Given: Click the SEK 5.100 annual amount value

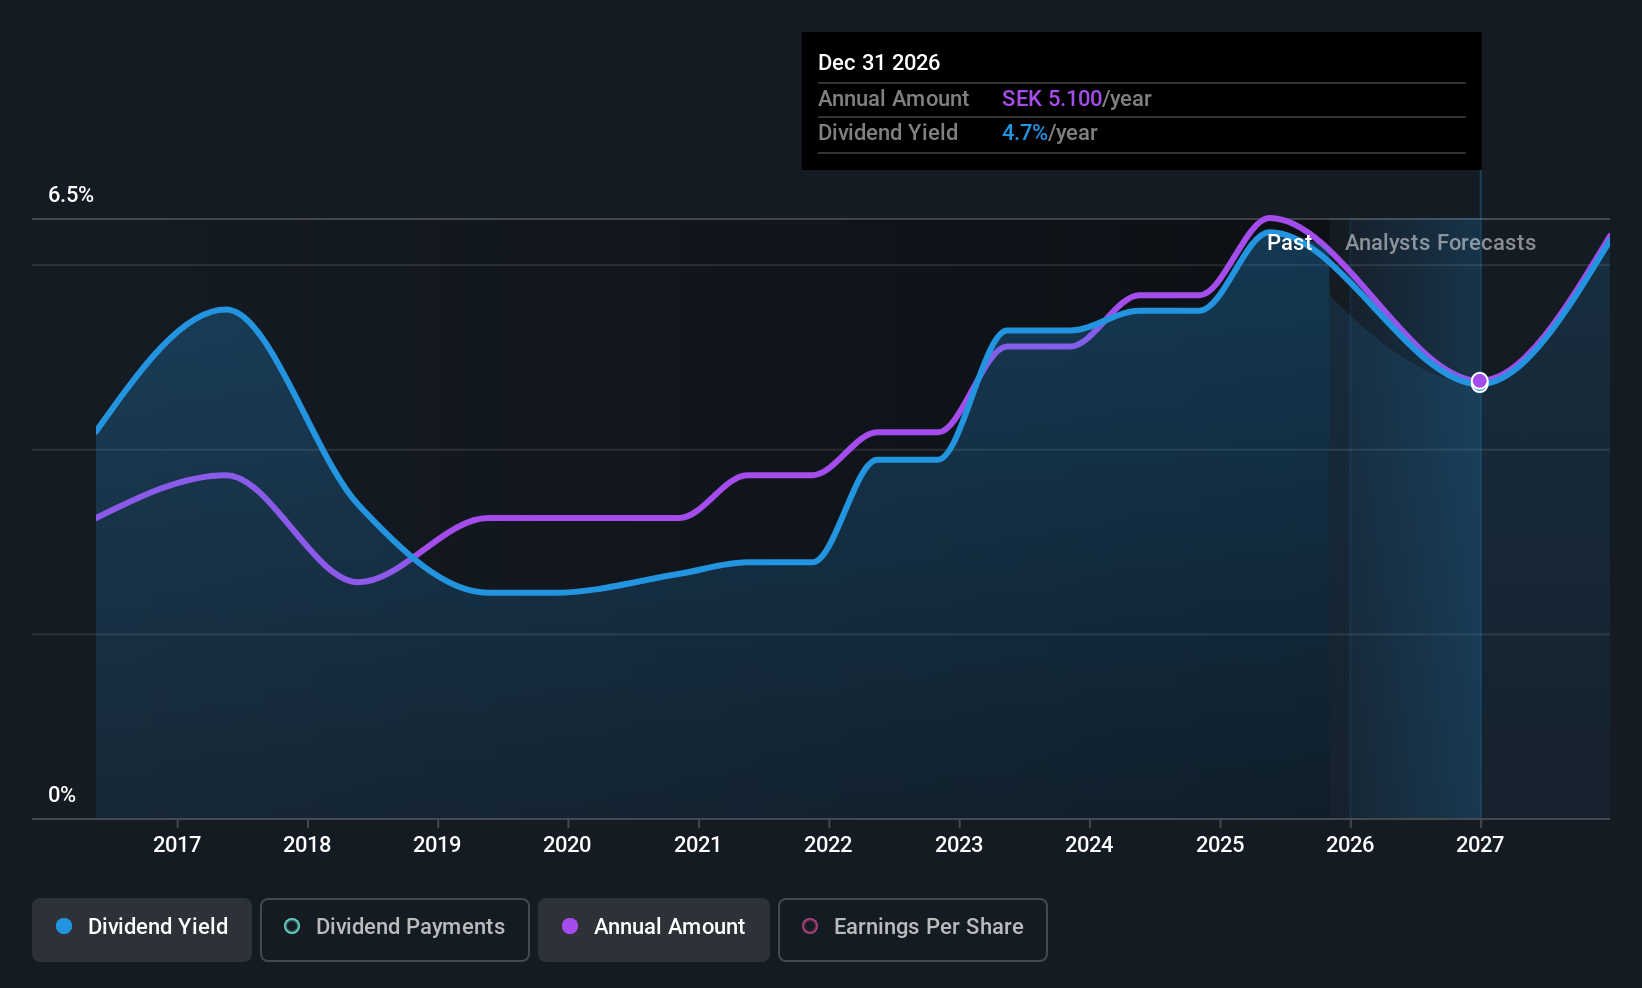Looking at the screenshot, I should pyautogui.click(x=1052, y=98).
